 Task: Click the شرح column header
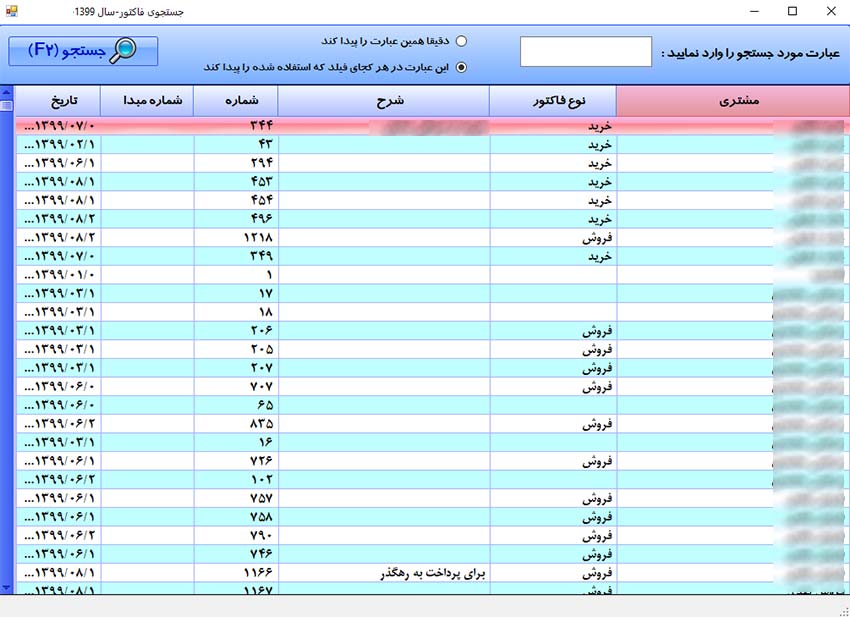tap(384, 101)
